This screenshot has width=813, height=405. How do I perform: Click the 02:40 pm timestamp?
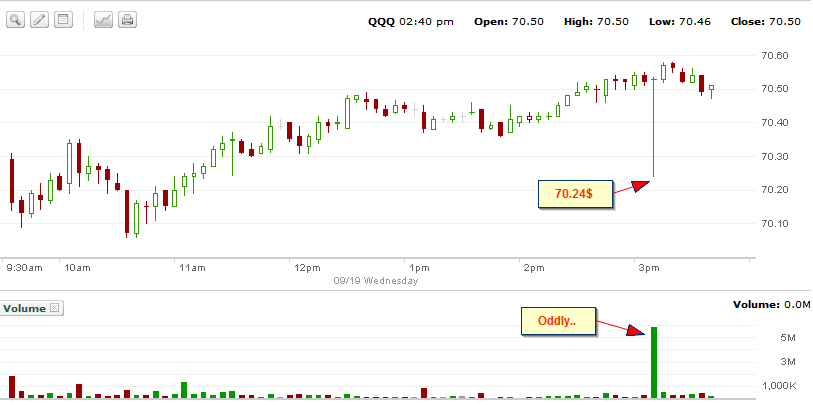pos(426,22)
